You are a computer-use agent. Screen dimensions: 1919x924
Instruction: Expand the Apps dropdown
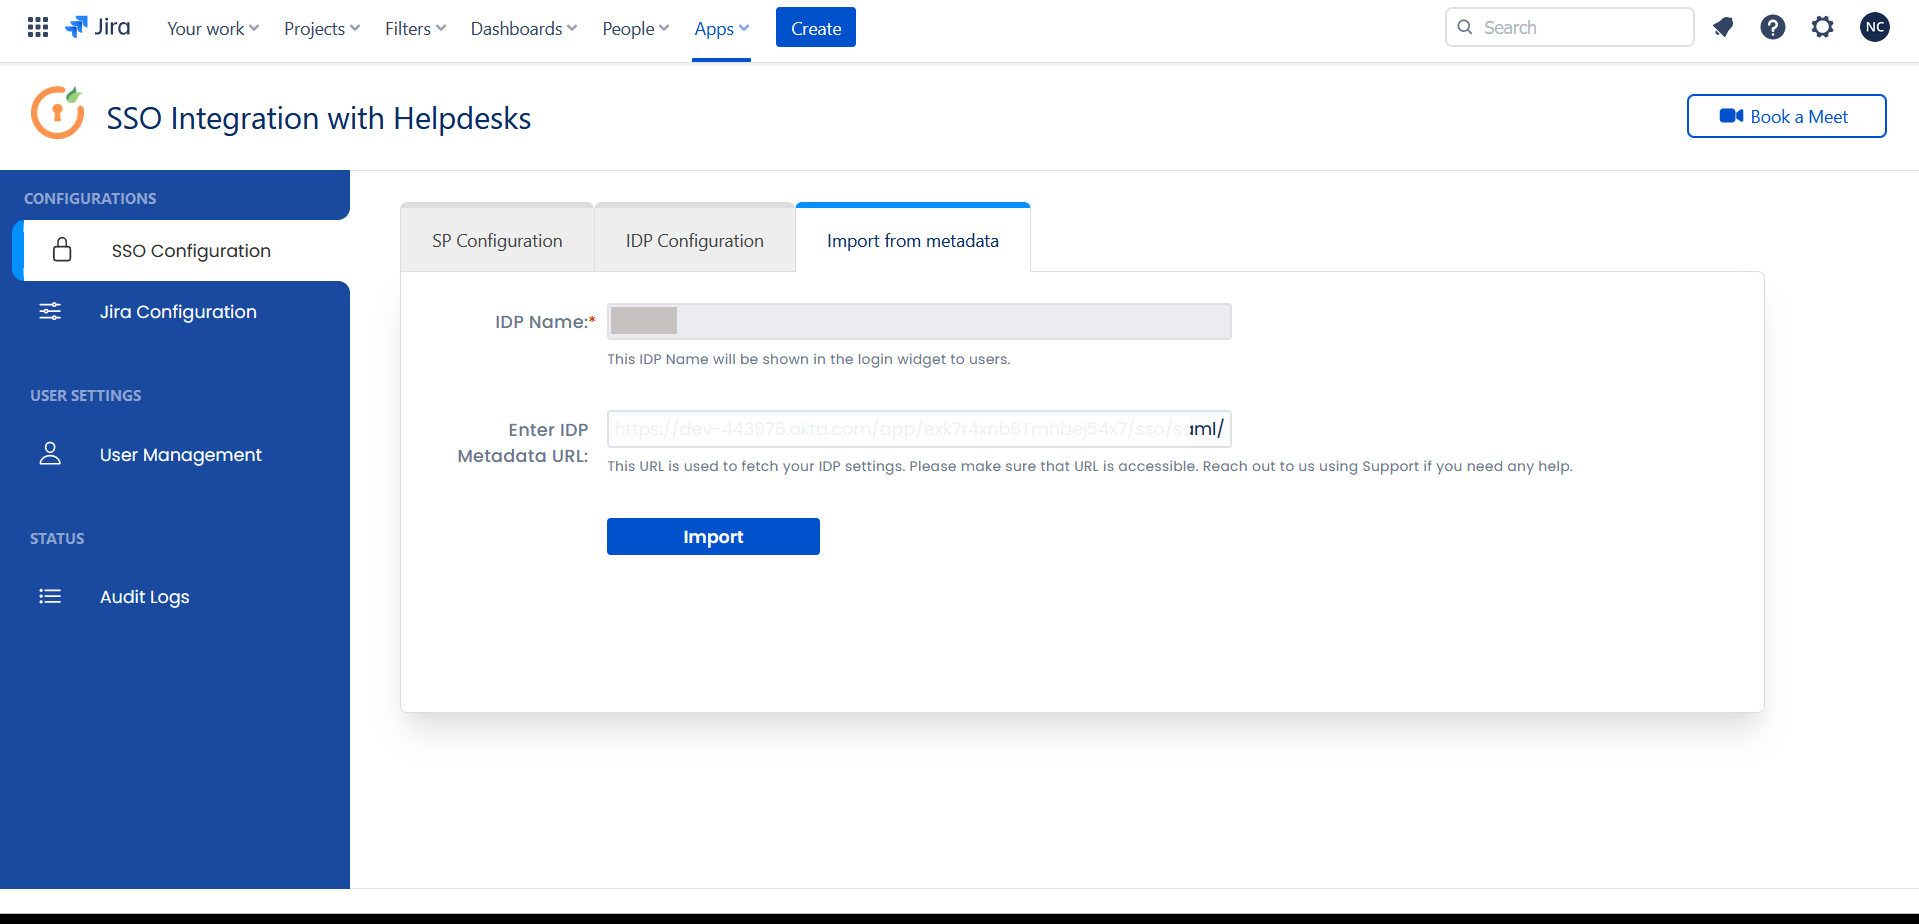[x=721, y=29]
